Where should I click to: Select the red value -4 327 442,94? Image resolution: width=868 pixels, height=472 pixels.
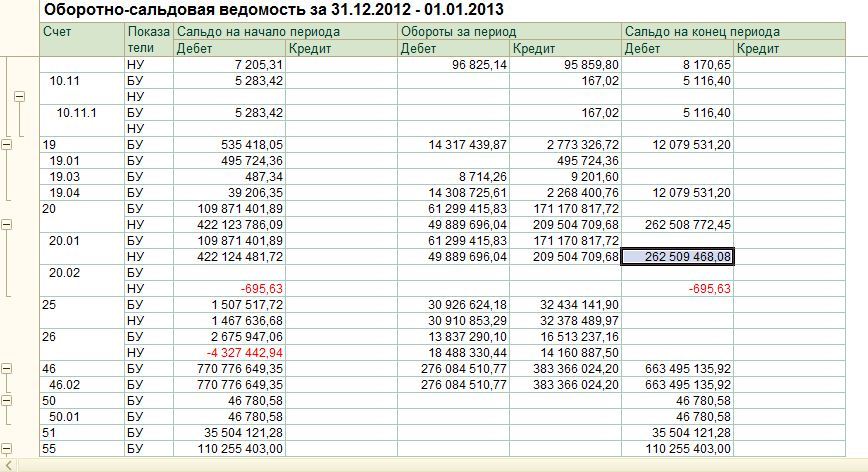coord(245,353)
